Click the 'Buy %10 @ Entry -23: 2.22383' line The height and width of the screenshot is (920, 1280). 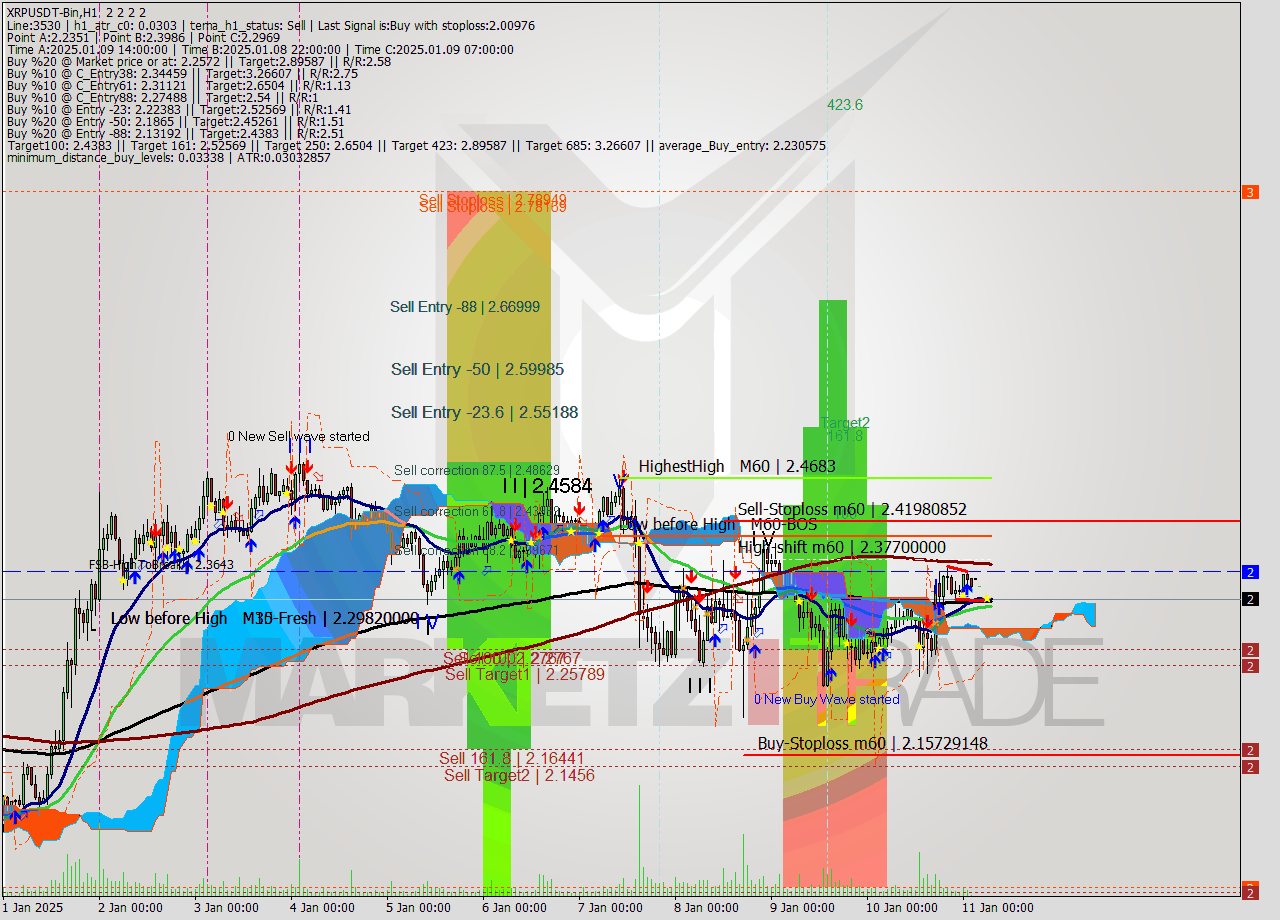coord(178,110)
